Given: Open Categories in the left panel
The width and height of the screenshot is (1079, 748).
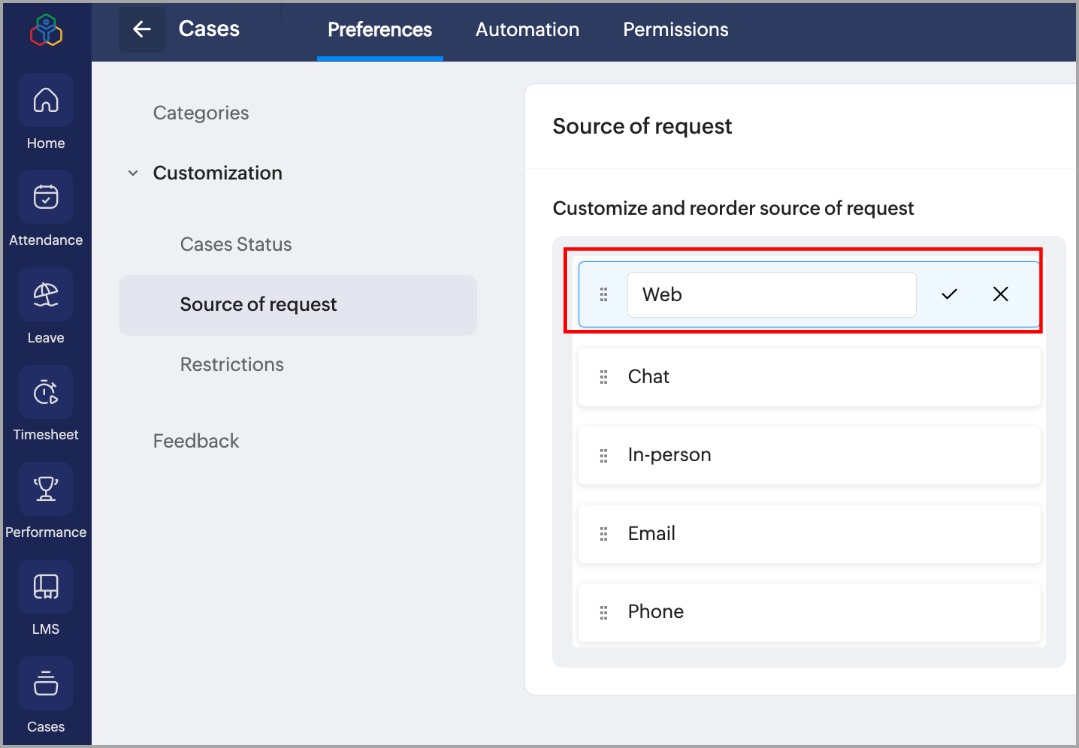Looking at the screenshot, I should [x=201, y=113].
